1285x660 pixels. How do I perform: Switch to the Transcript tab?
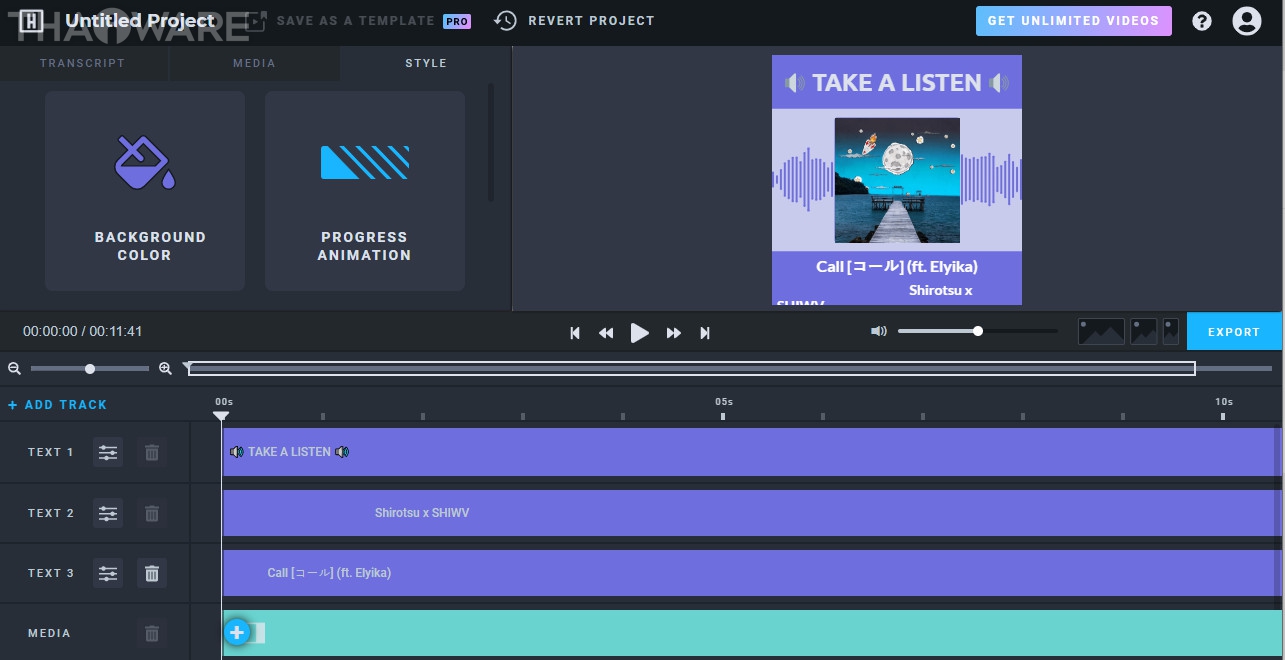click(x=83, y=63)
